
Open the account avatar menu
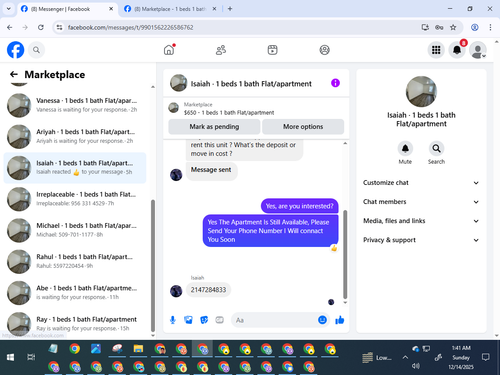point(478,50)
